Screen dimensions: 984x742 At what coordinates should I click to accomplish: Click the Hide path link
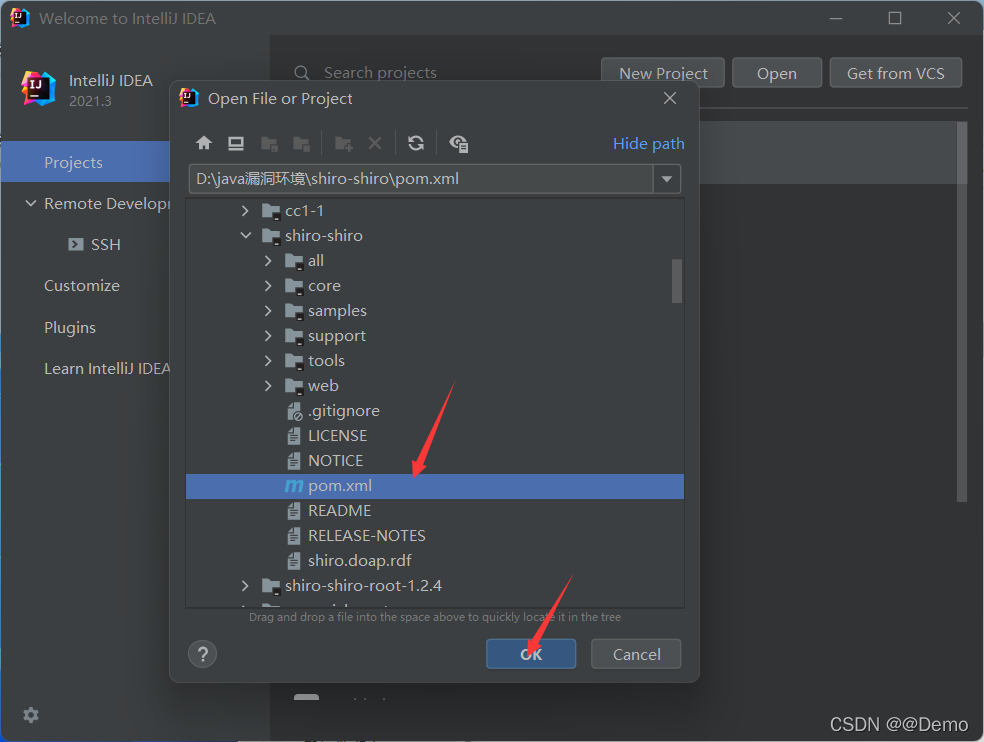(x=648, y=144)
